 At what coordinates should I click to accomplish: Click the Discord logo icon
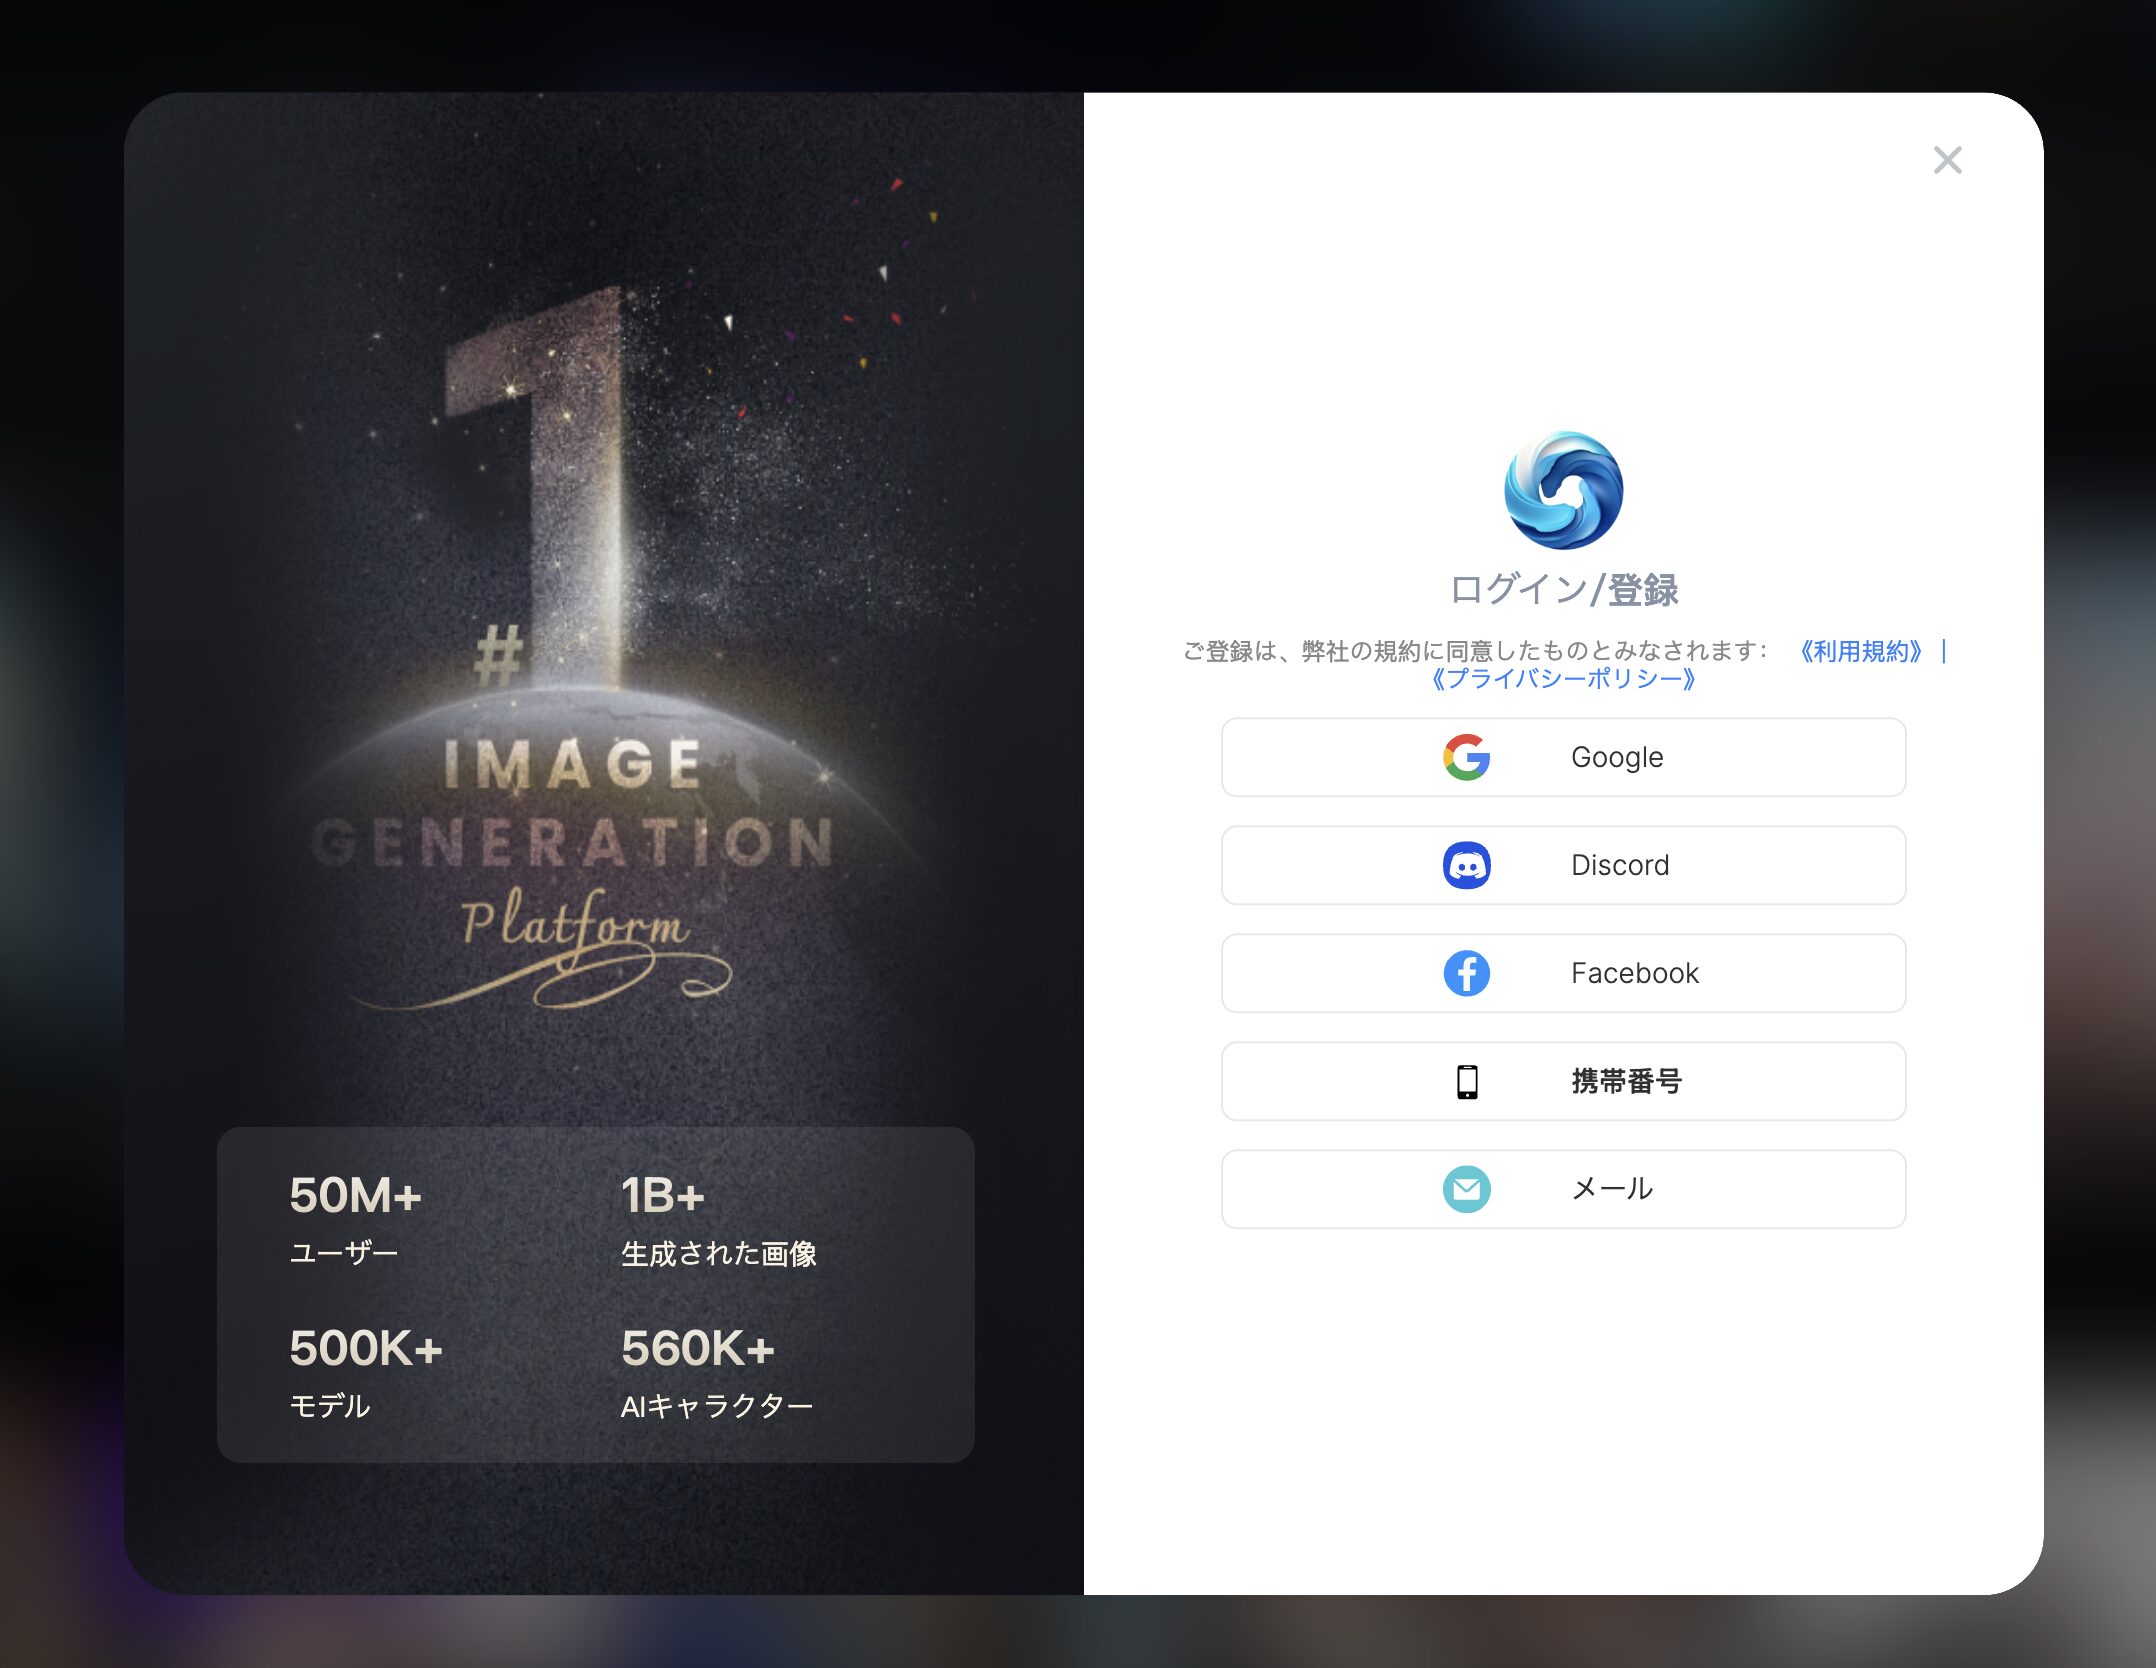tap(1467, 865)
